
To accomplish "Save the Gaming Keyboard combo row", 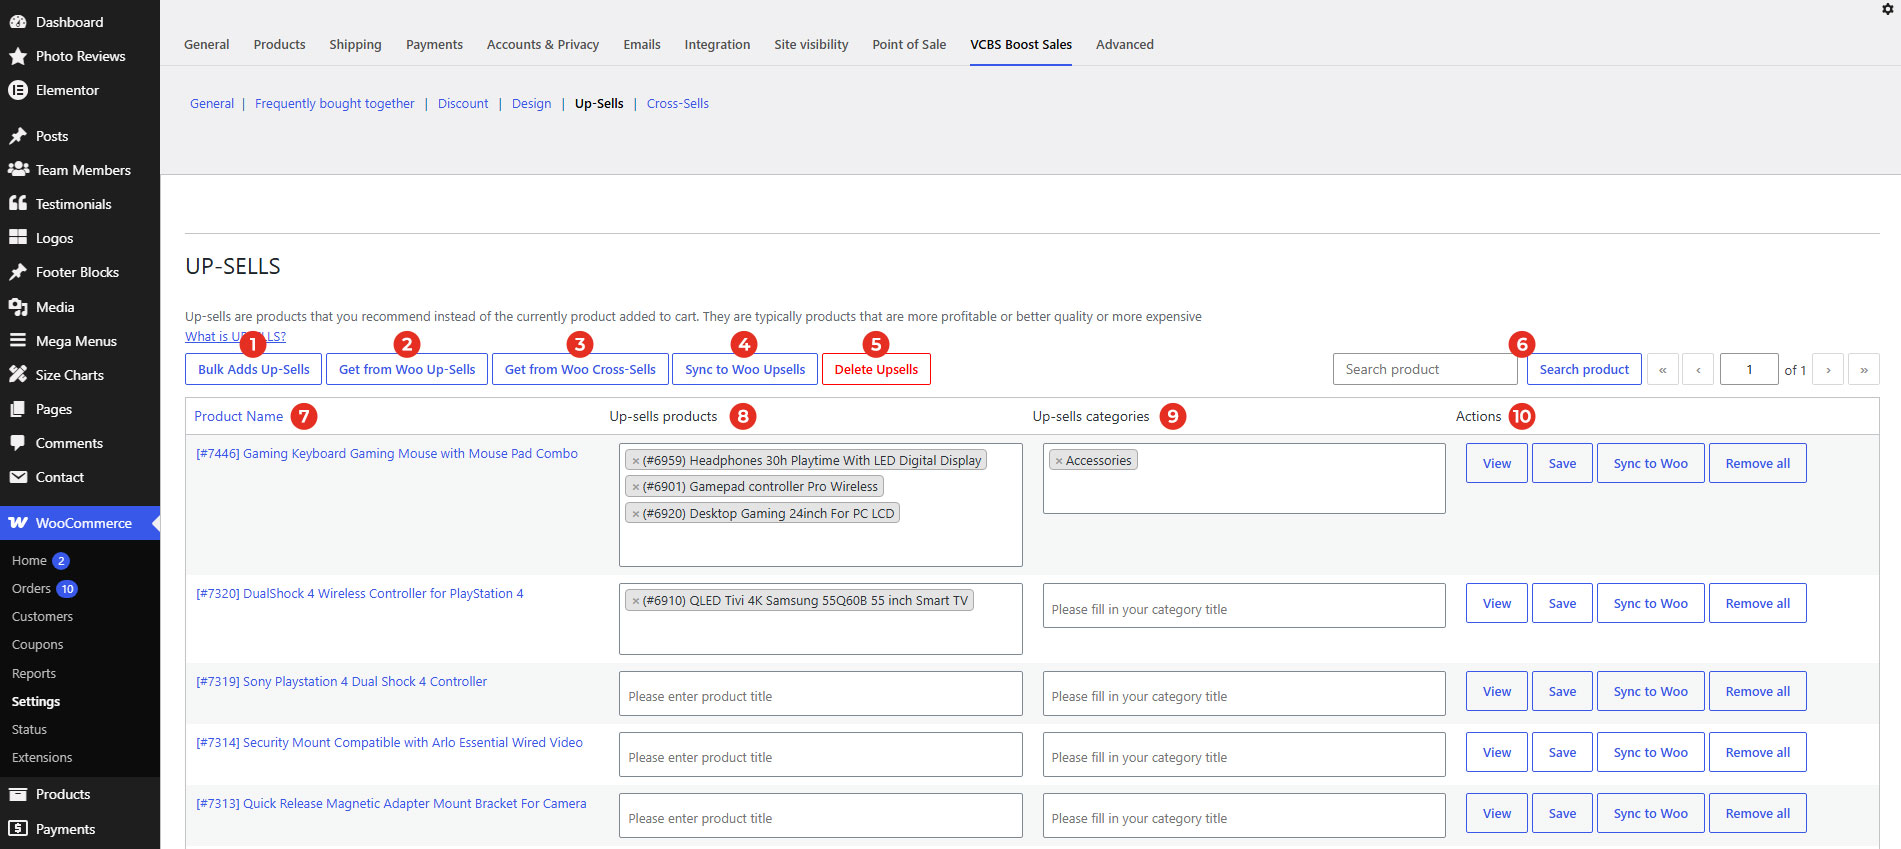I will (x=1562, y=464).
